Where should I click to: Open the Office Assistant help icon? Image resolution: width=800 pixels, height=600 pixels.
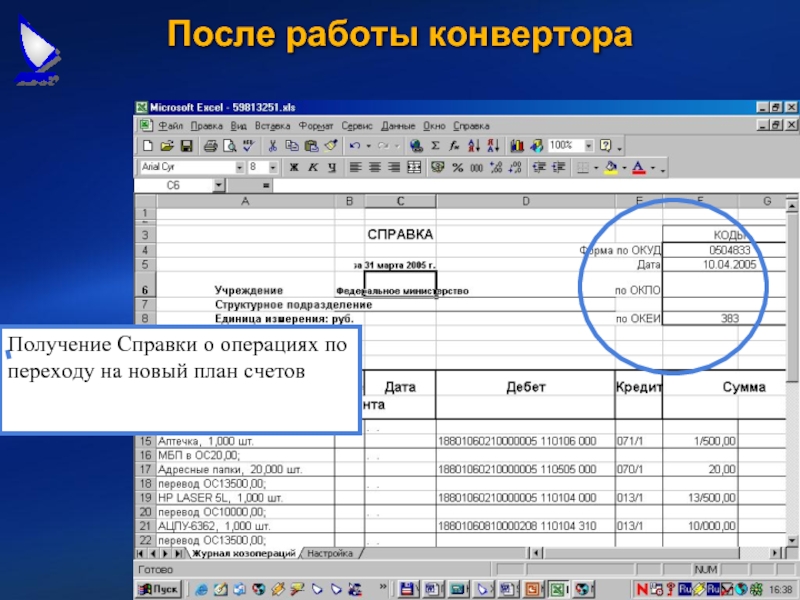click(x=606, y=146)
